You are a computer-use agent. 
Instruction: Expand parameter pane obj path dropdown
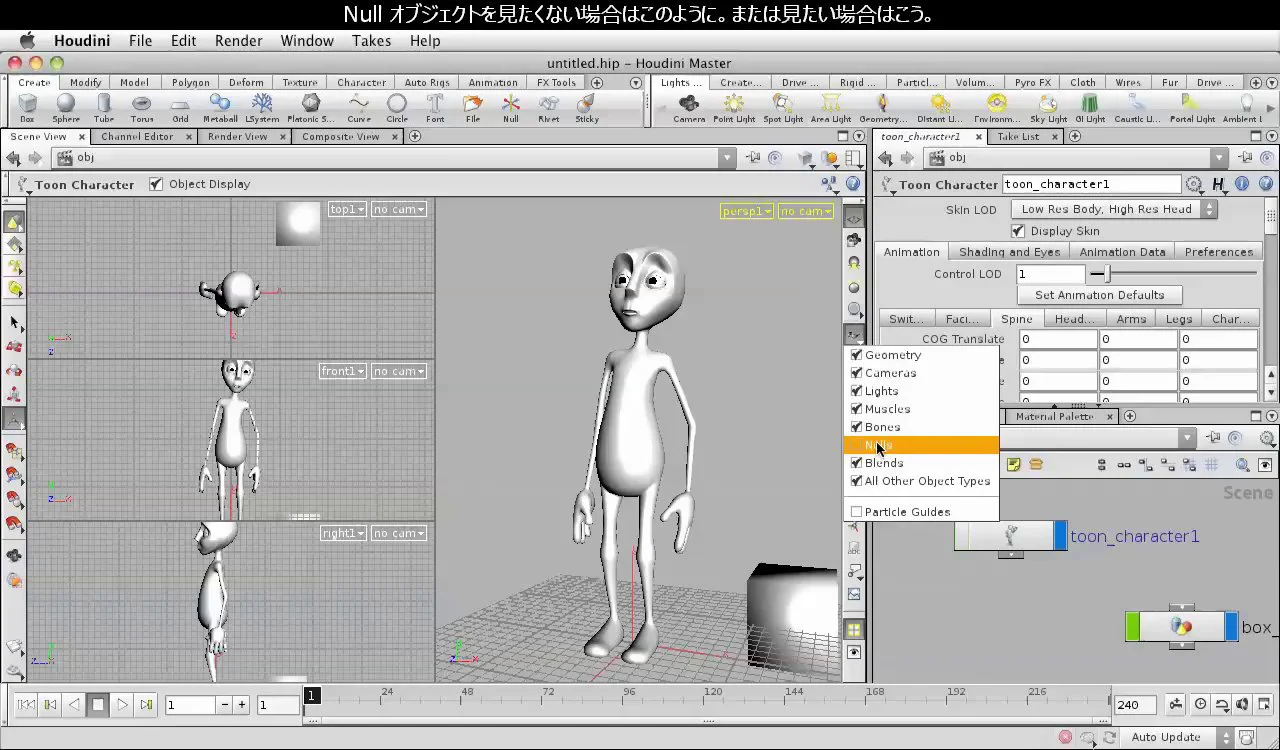point(1218,158)
